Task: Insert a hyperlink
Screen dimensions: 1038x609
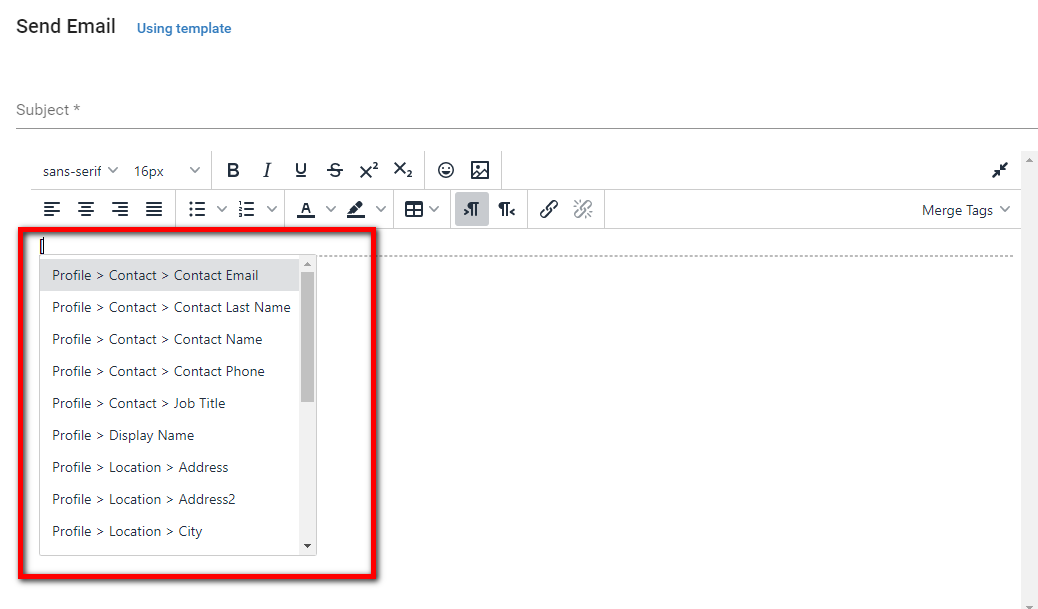Action: pos(548,210)
